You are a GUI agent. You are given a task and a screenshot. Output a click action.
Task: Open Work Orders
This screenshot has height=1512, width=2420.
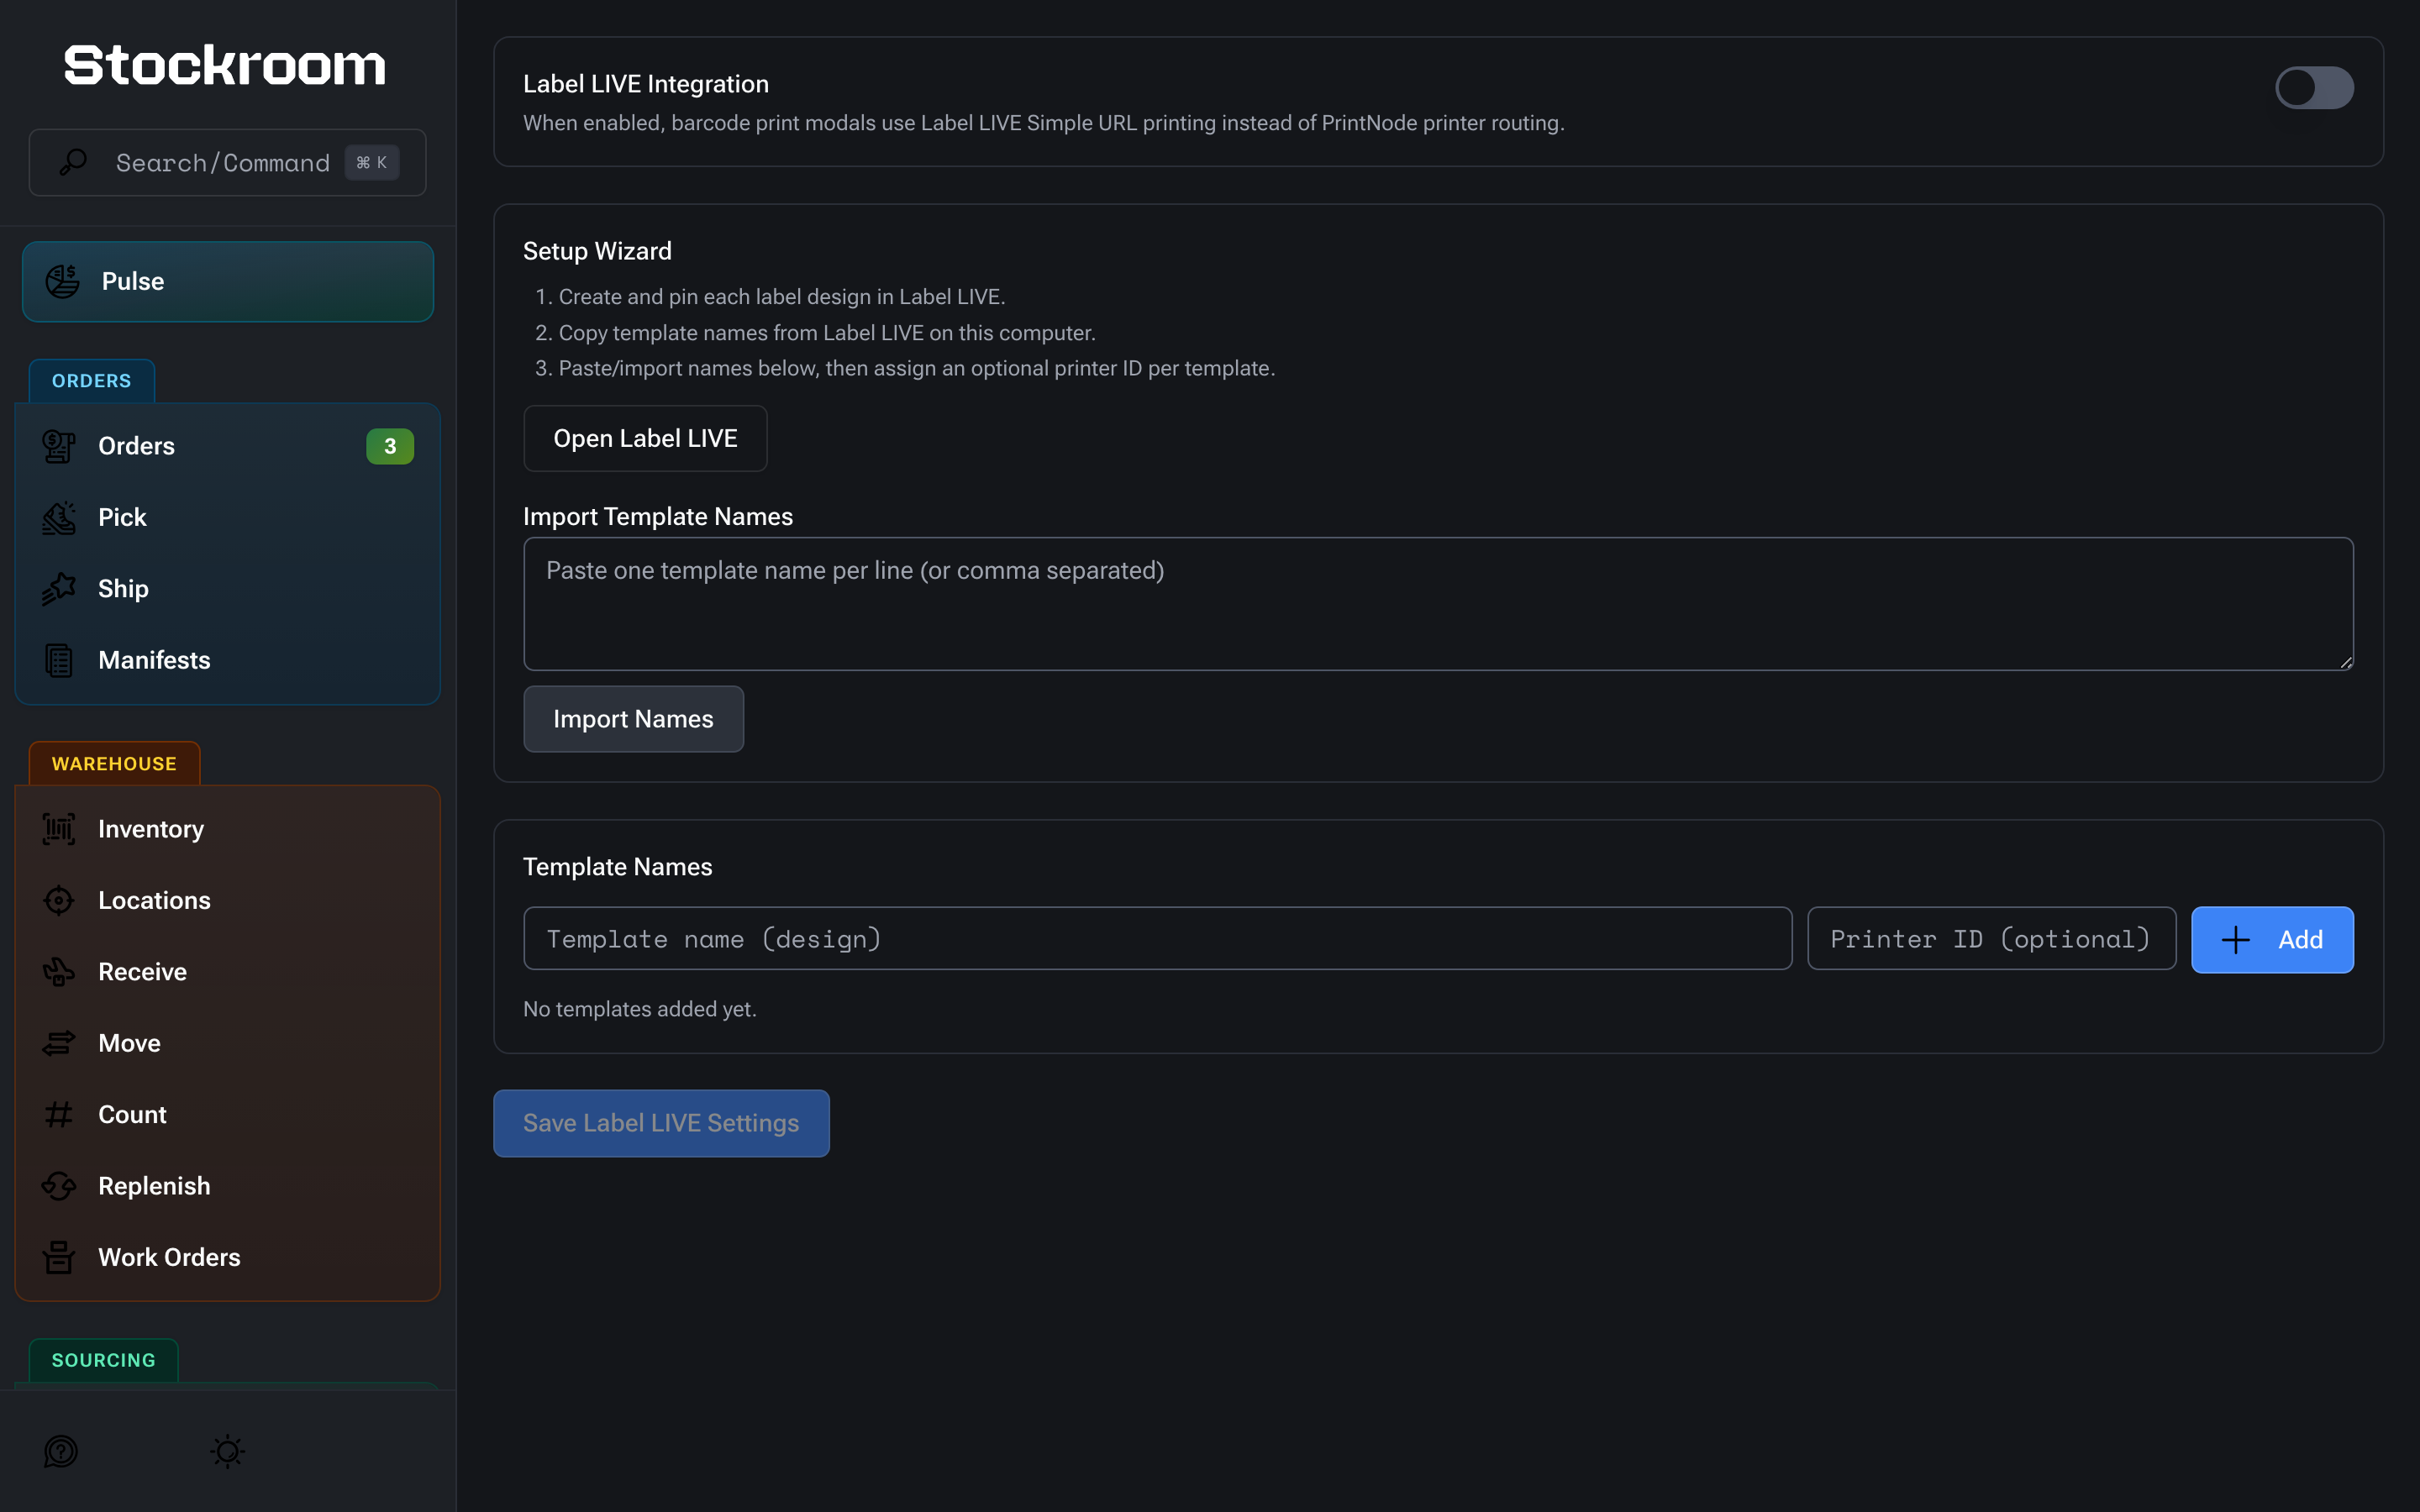[x=228, y=1257]
